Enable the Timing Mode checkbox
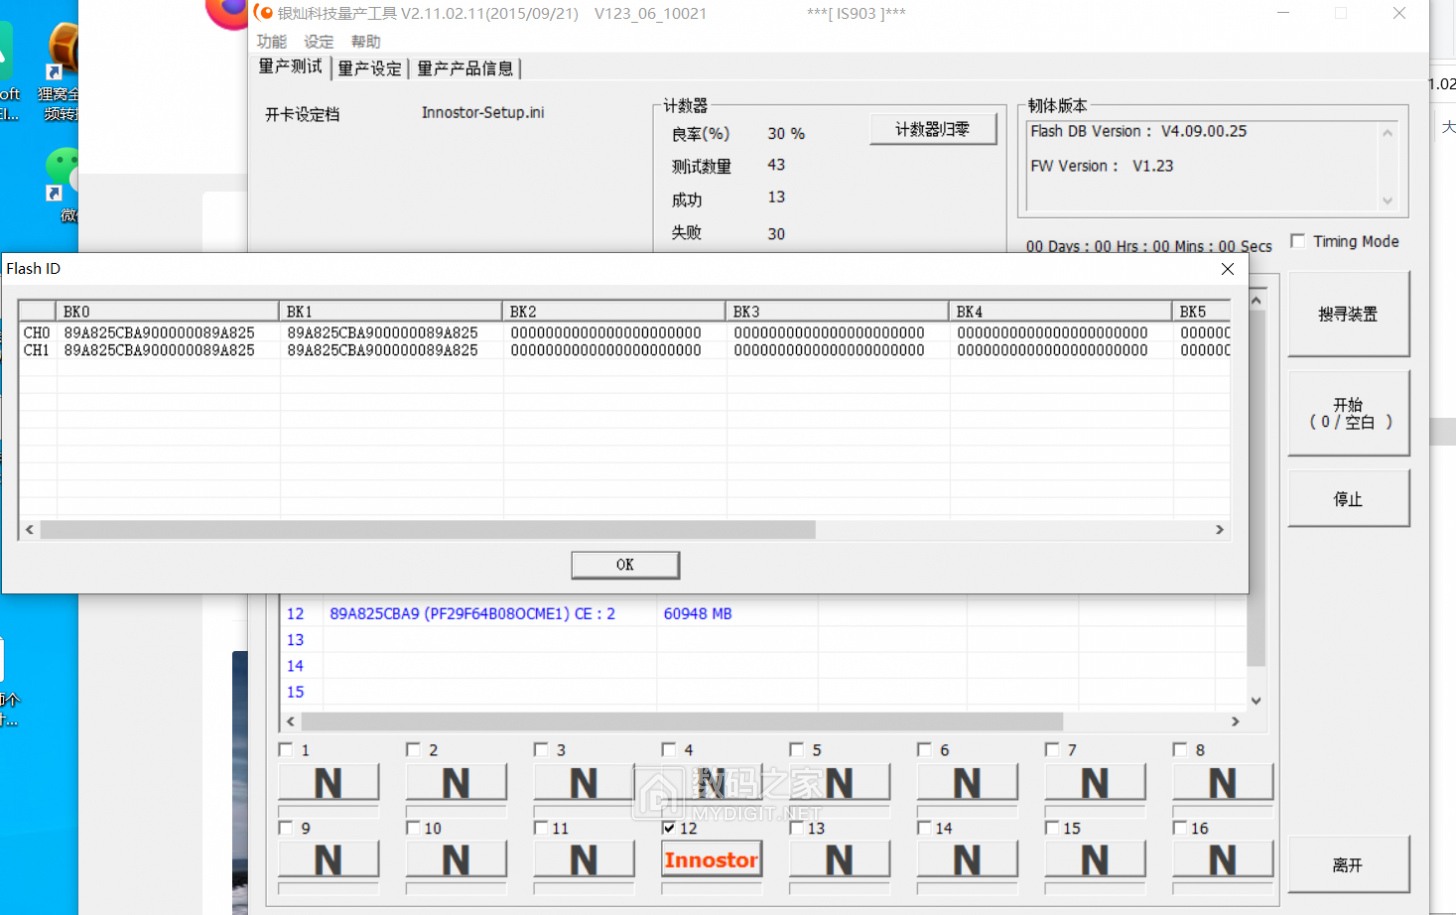The image size is (1456, 915). tap(1298, 241)
